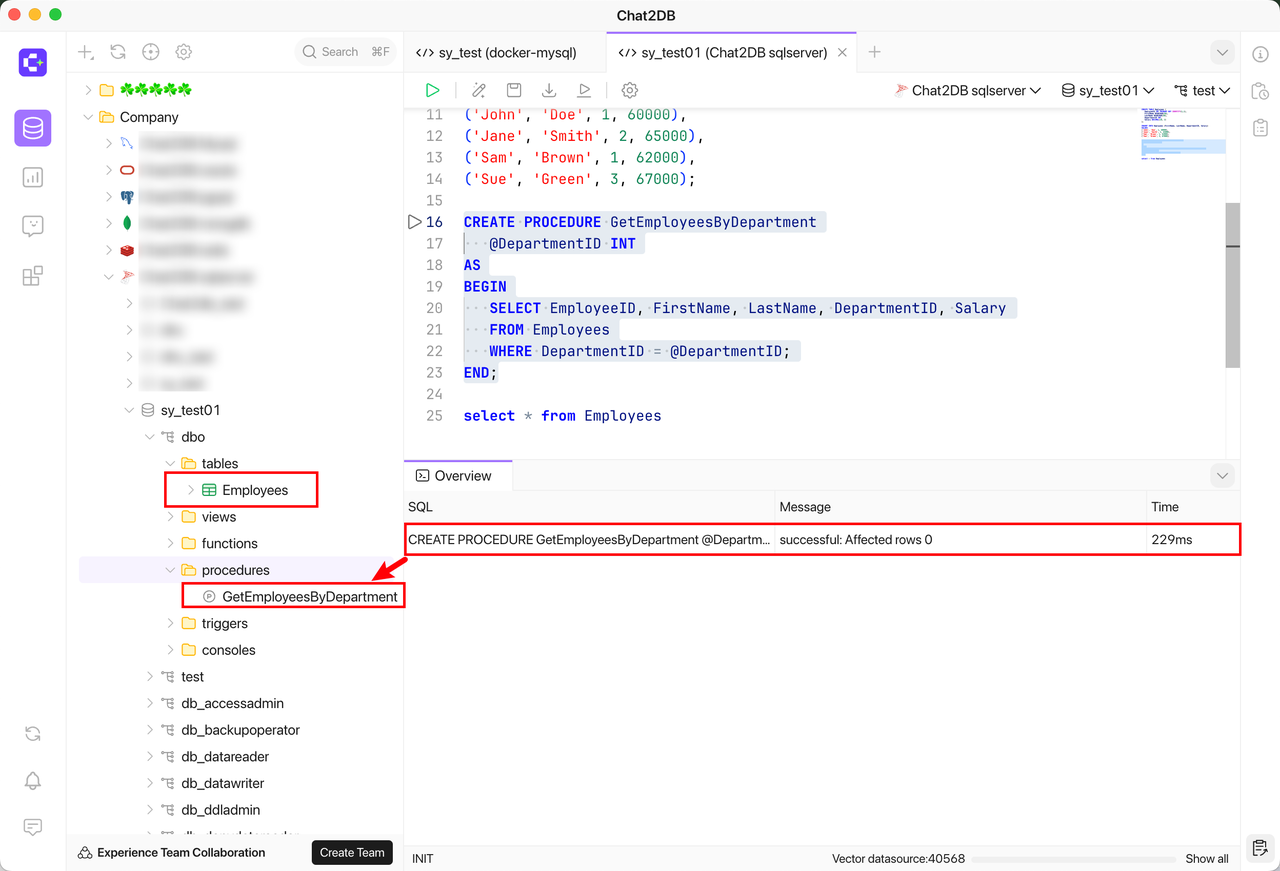Click Experience Team Collaboration label

coord(181,853)
